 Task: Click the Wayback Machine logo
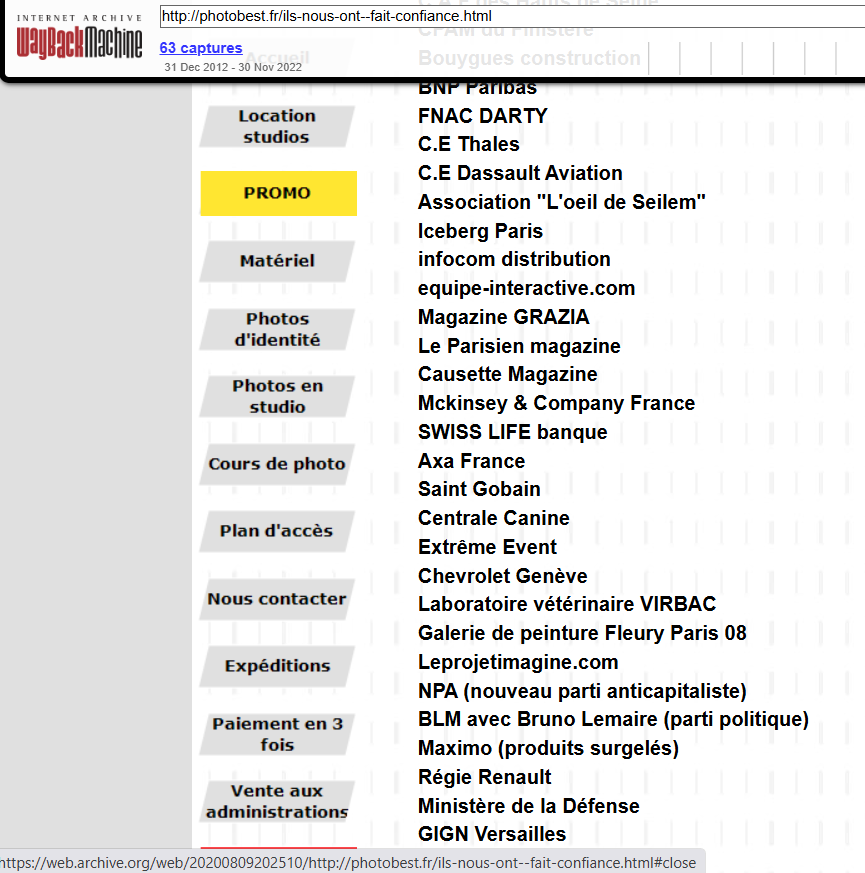click(79, 37)
